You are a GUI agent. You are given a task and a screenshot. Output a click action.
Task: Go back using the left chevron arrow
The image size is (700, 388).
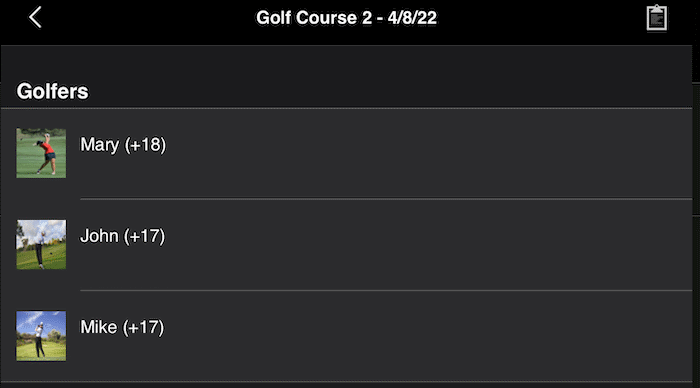pyautogui.click(x=35, y=17)
